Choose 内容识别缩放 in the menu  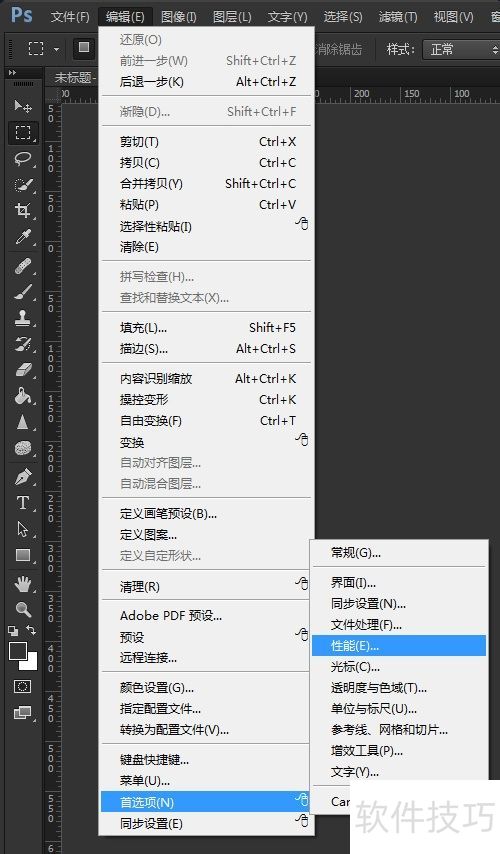[x=207, y=379]
